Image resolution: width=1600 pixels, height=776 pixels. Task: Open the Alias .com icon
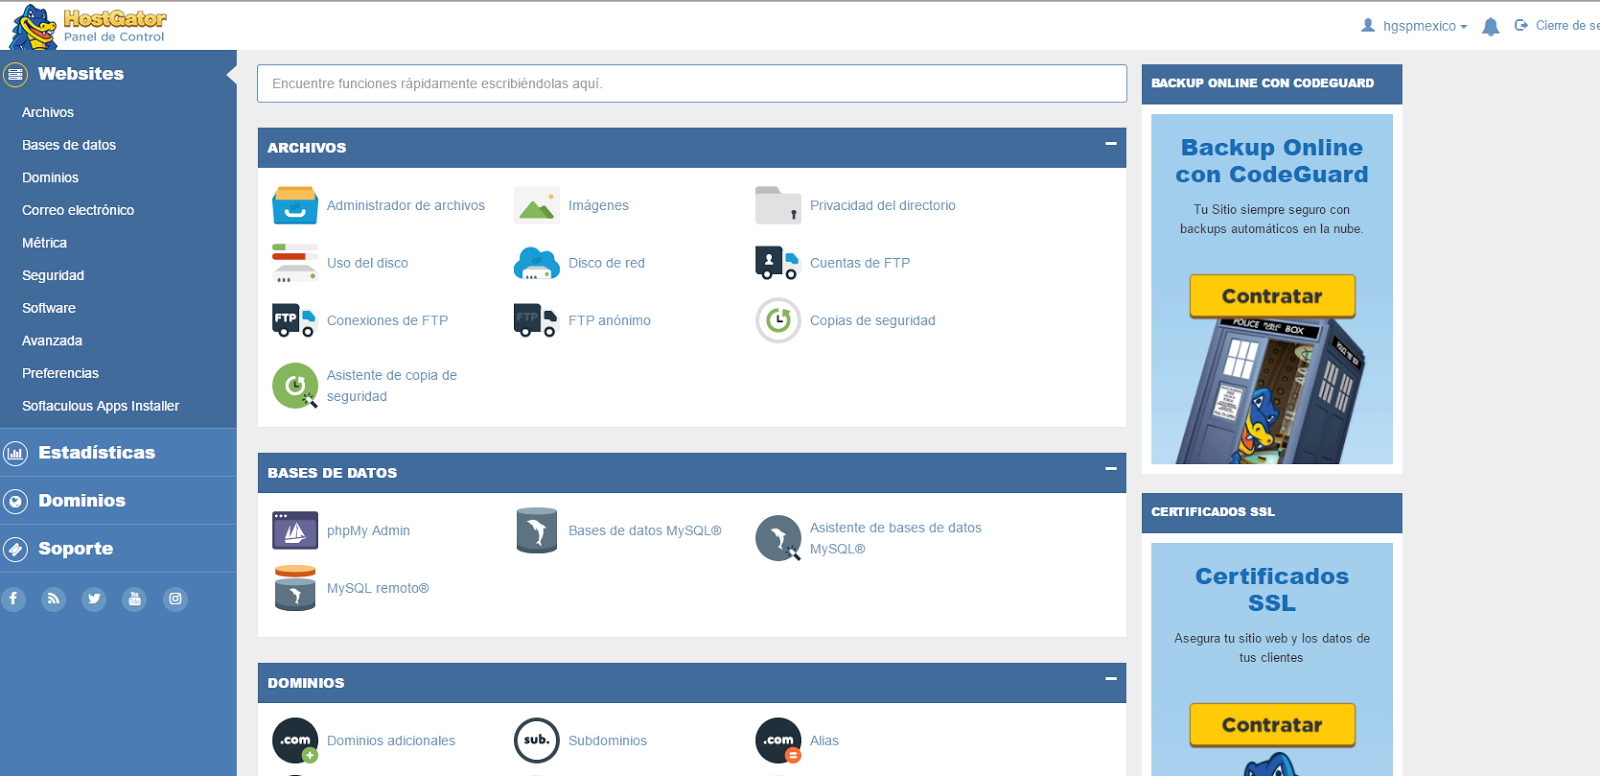778,740
